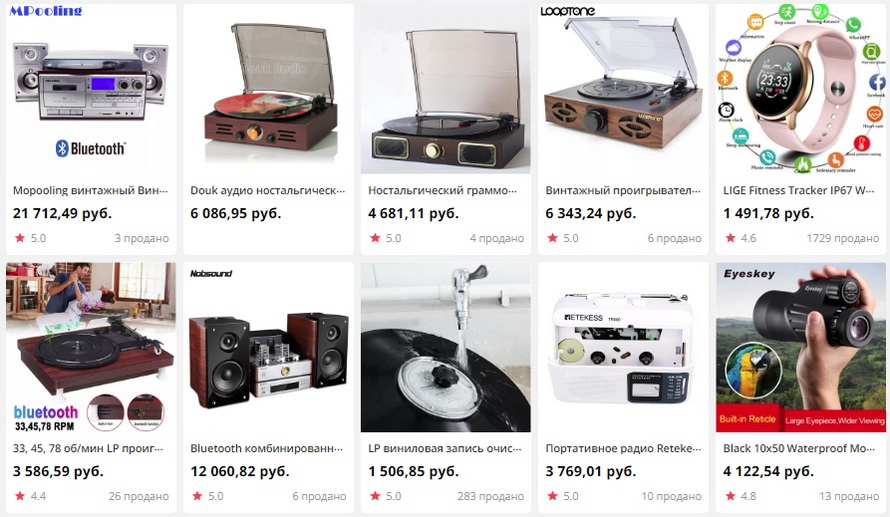Click the "1729 продано" sold count
The width and height of the screenshot is (890, 517).
pyautogui.click(x=842, y=238)
